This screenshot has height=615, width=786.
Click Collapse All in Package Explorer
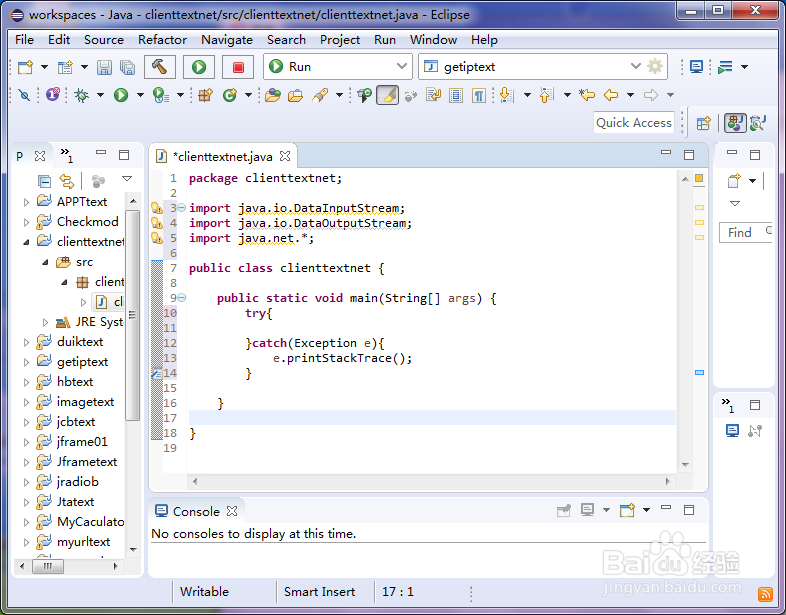(44, 180)
